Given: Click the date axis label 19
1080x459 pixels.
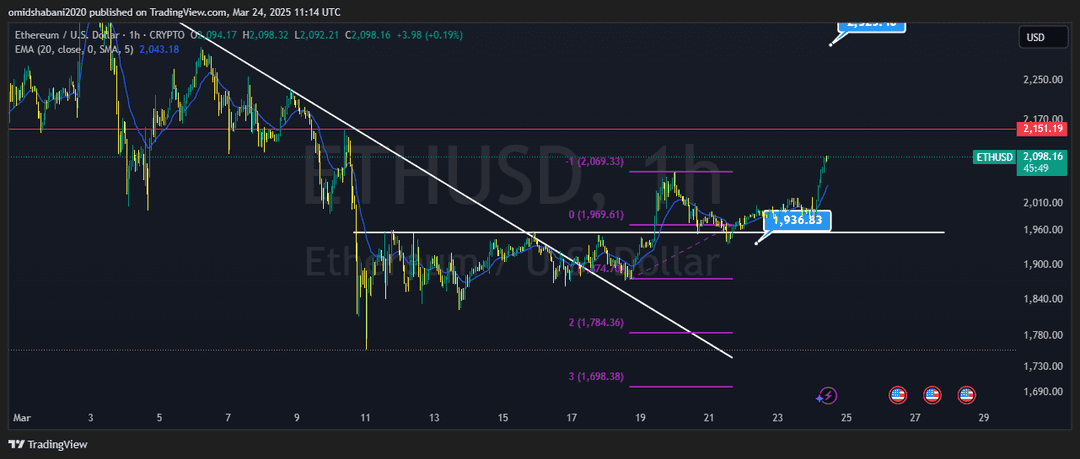Looking at the screenshot, I should (x=640, y=418).
